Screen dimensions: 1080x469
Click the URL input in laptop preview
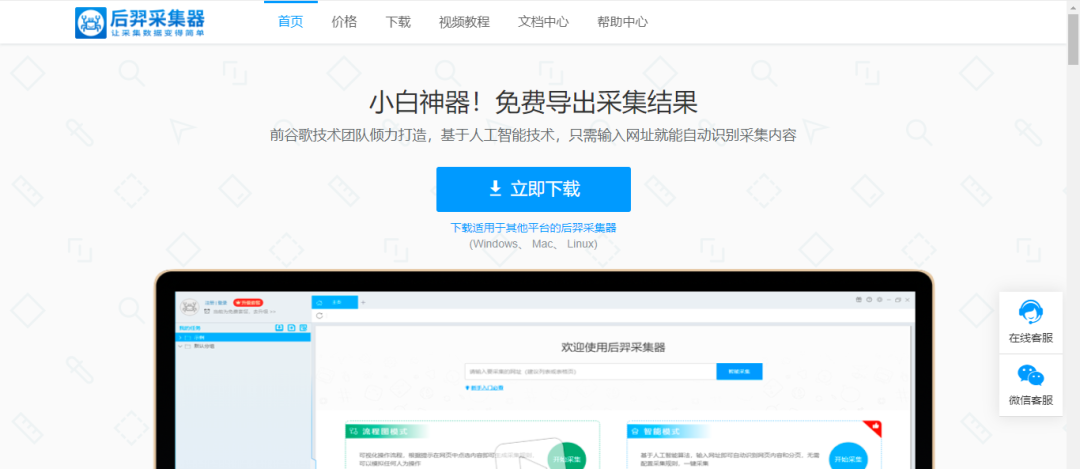pos(590,371)
